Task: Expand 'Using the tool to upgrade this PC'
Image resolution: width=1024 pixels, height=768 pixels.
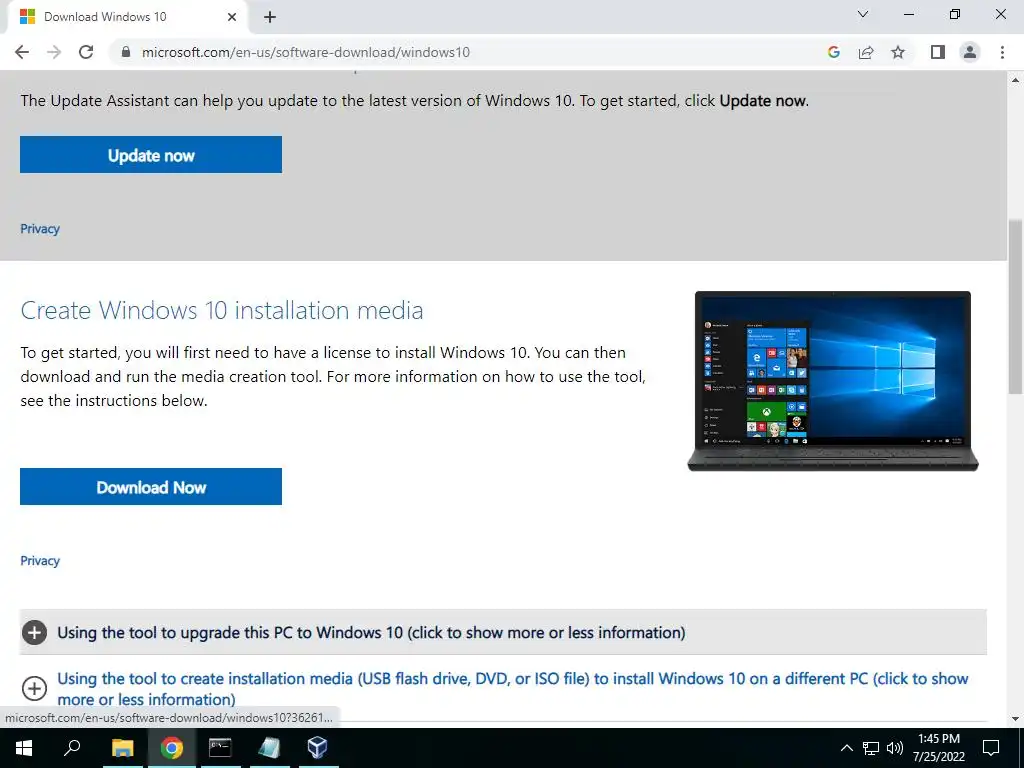Action: [x=503, y=632]
